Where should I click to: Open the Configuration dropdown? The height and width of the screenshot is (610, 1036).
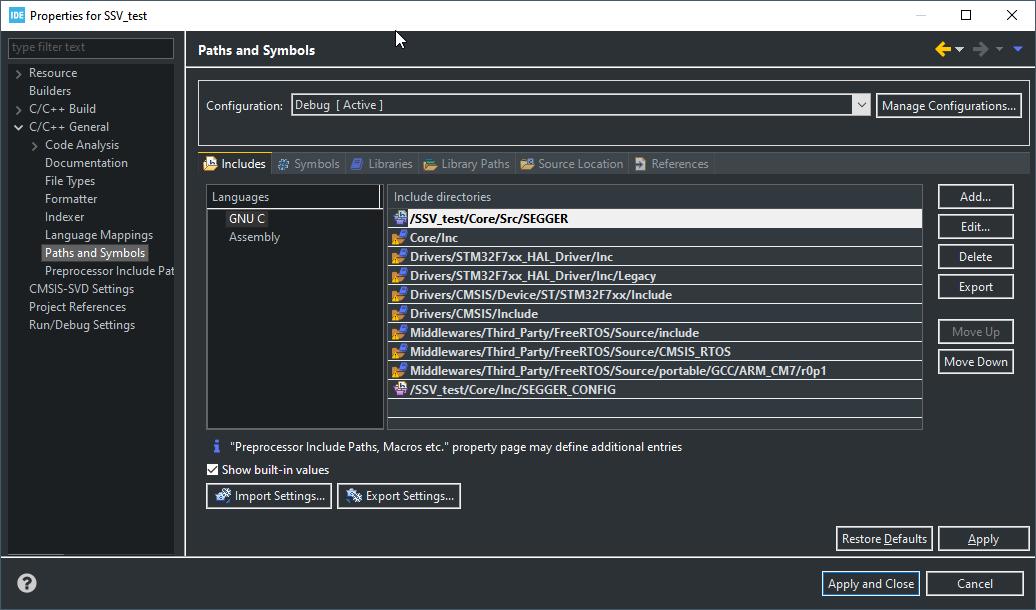tap(861, 105)
